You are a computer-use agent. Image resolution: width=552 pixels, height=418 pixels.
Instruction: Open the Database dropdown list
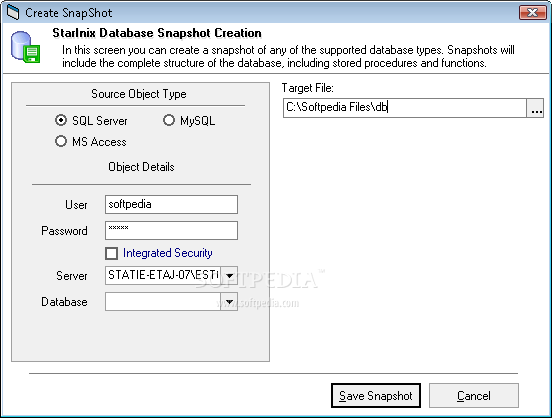(230, 301)
